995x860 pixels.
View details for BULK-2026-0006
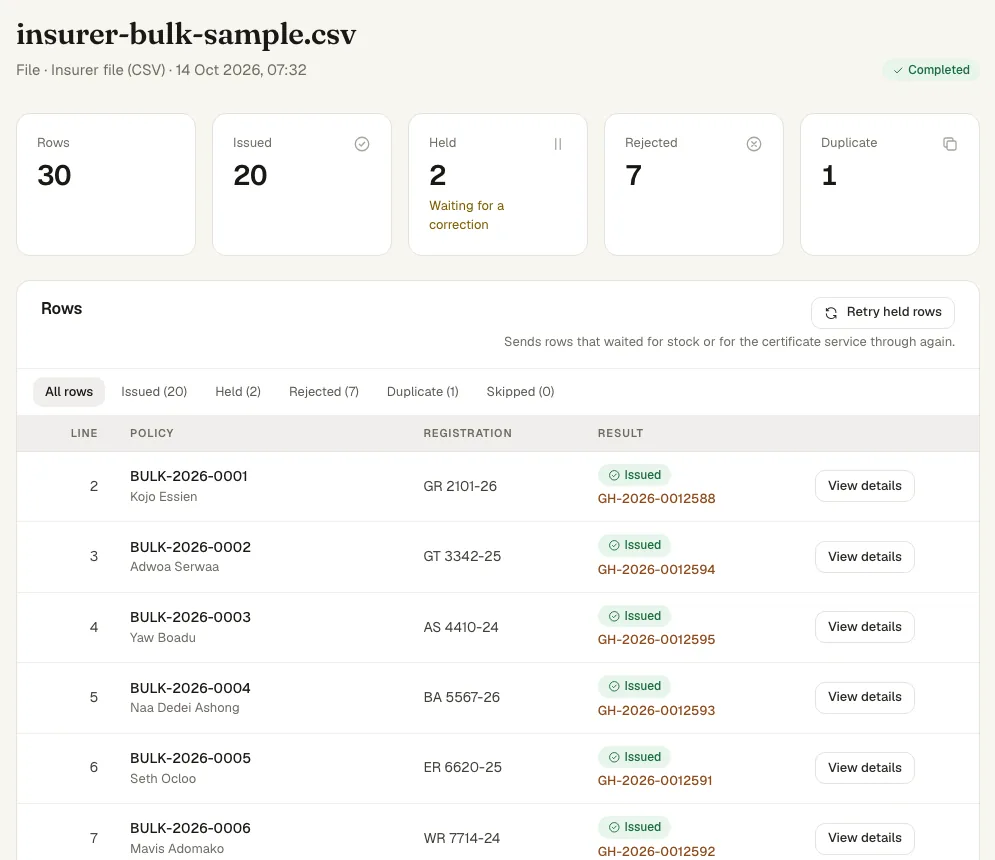(x=864, y=838)
